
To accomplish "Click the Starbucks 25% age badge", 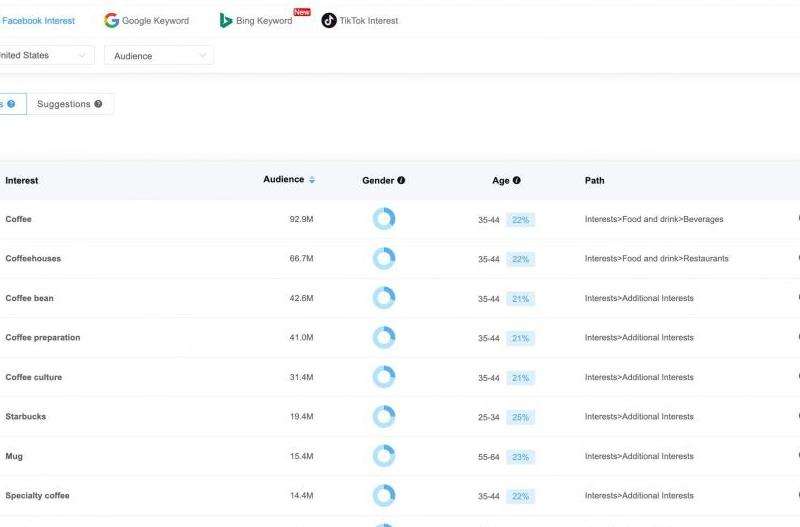I will 520,417.
